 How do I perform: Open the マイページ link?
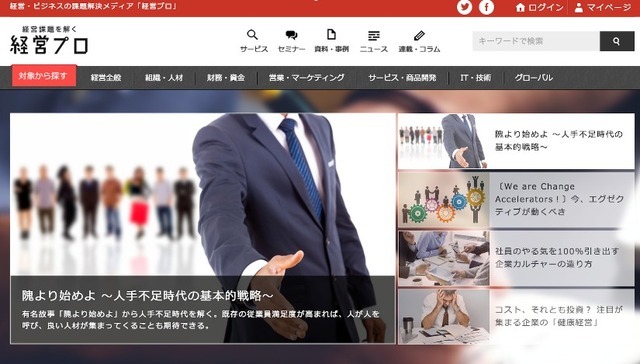click(609, 8)
